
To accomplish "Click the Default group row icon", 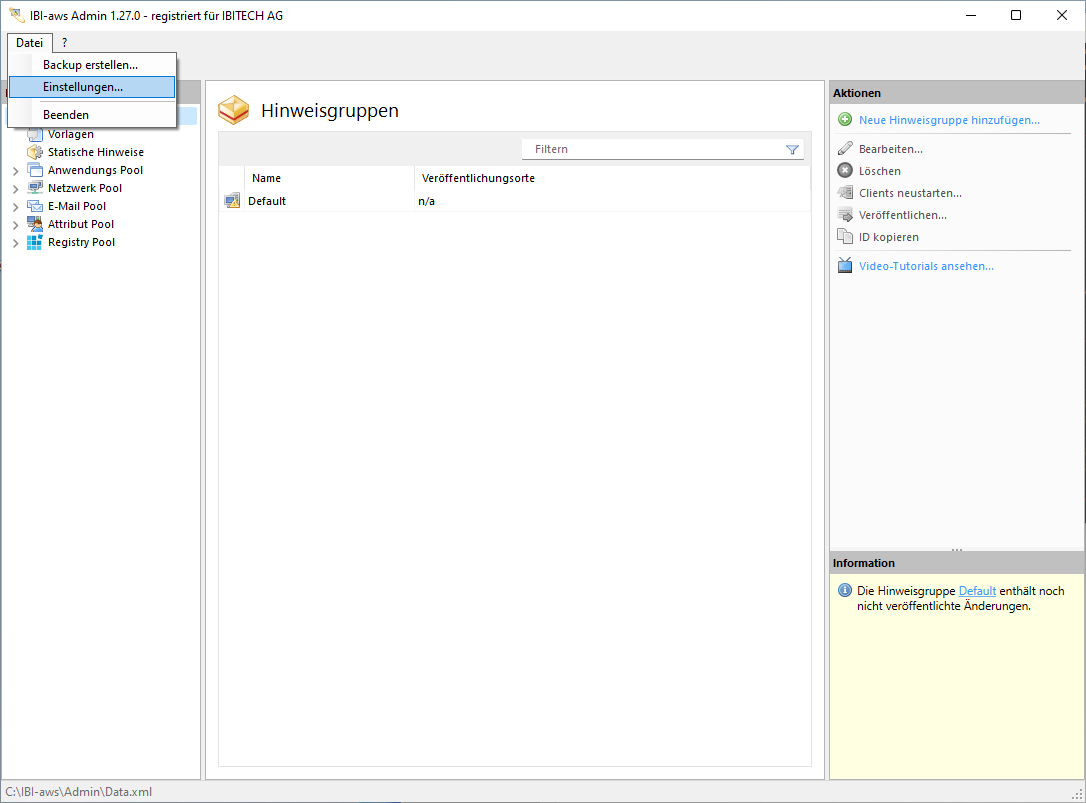I will [232, 201].
